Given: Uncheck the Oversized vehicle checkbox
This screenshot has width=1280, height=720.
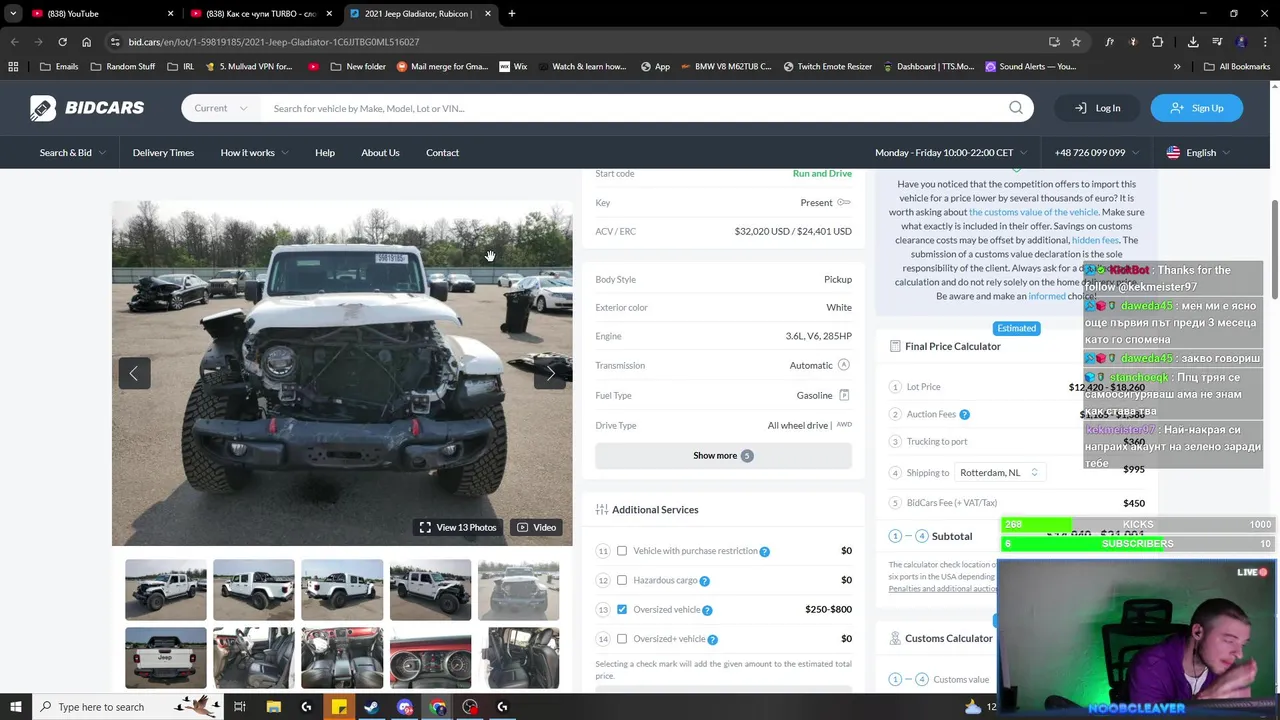Looking at the screenshot, I should (x=622, y=609).
